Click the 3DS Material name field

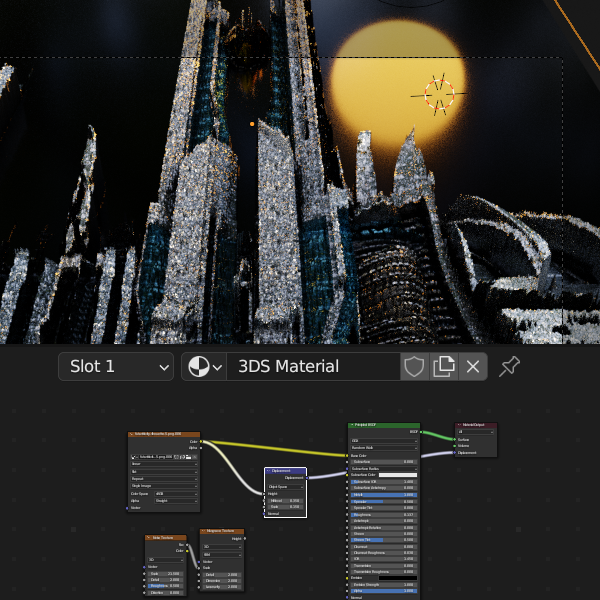(313, 367)
